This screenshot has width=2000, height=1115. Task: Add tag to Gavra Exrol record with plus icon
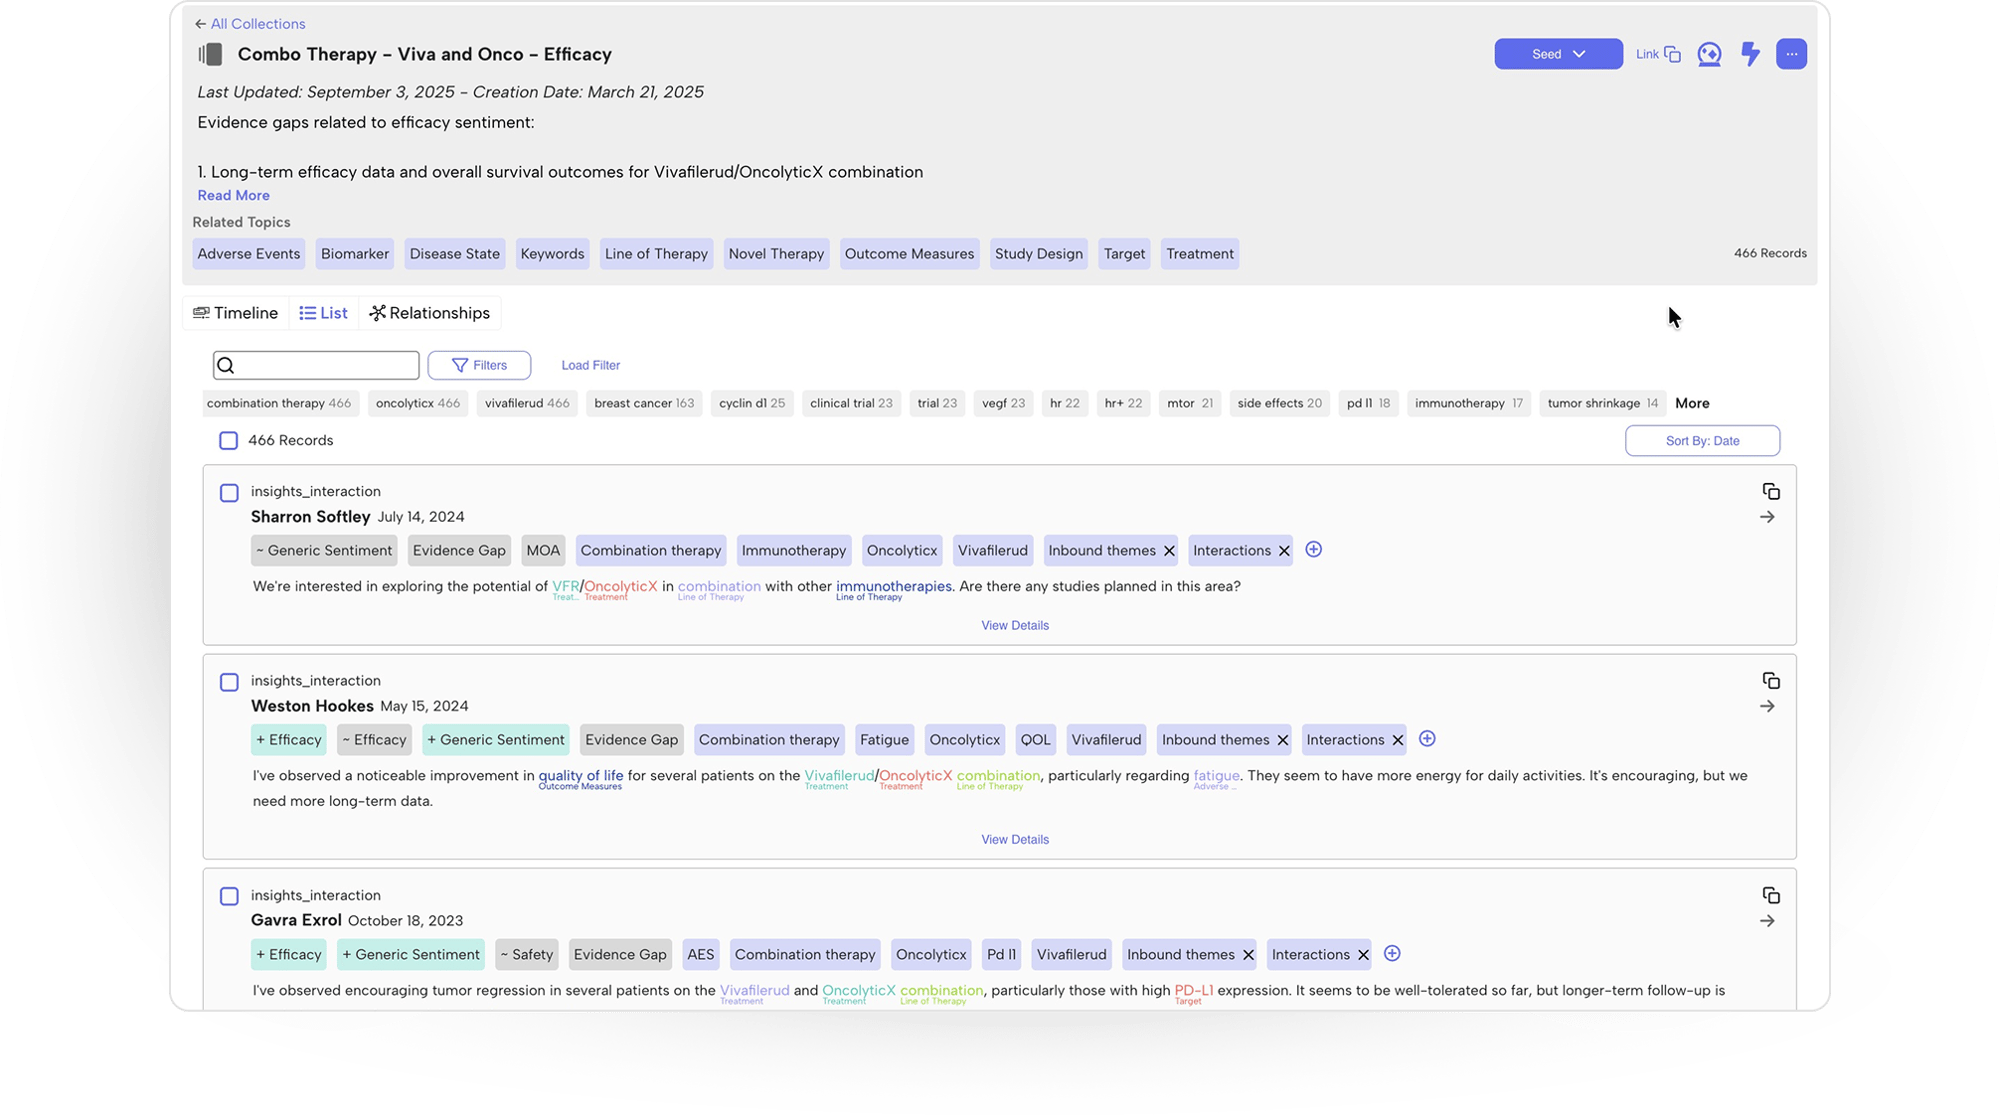click(x=1391, y=954)
